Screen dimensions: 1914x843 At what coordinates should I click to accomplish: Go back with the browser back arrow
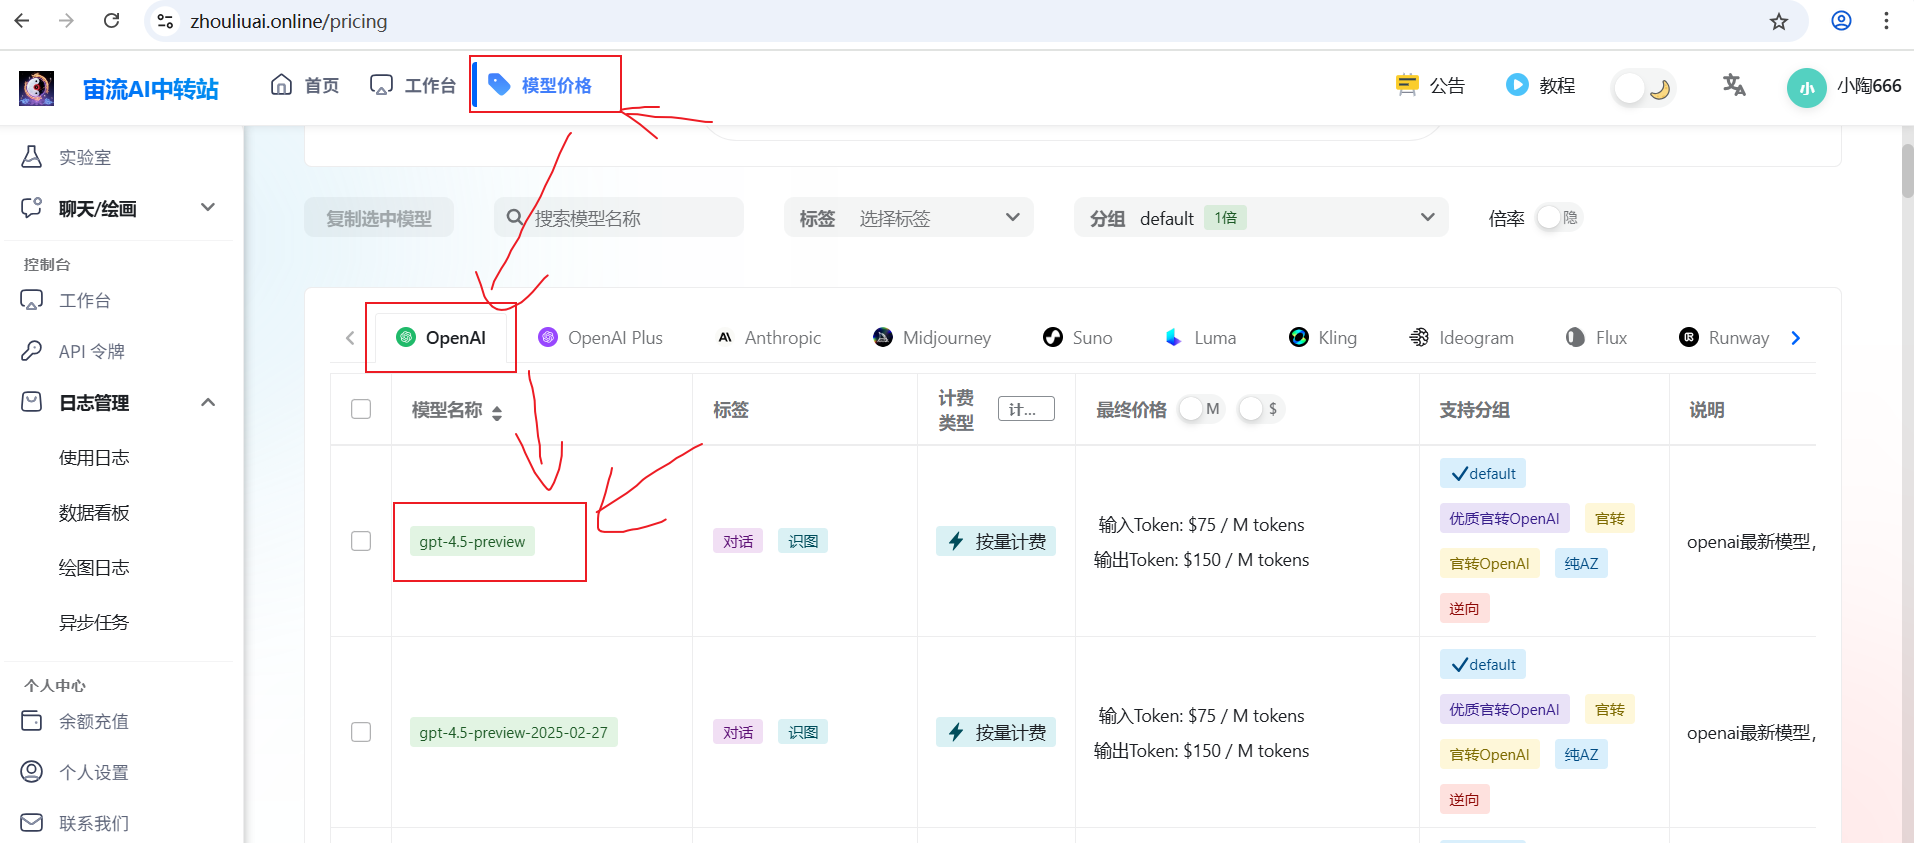[22, 21]
